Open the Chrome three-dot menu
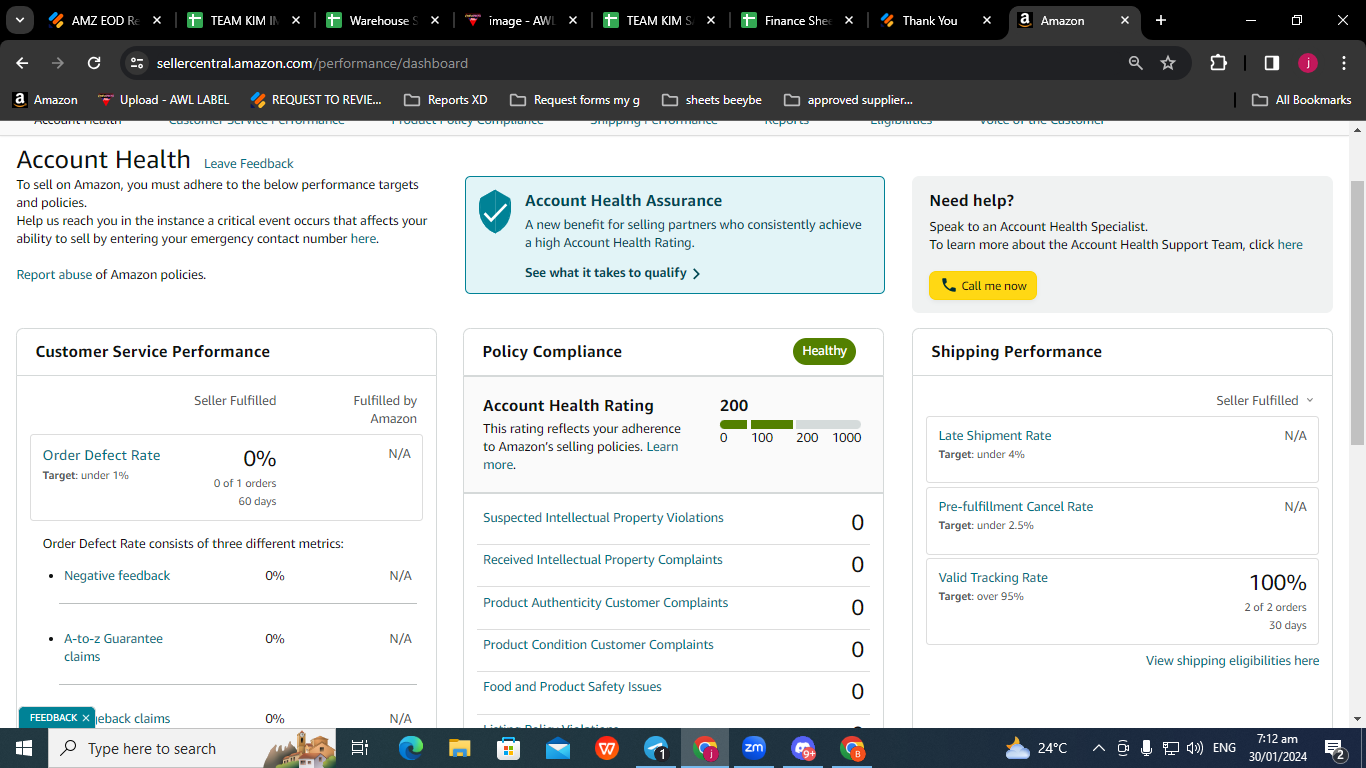Screen dimensions: 1366x768 [1343, 63]
